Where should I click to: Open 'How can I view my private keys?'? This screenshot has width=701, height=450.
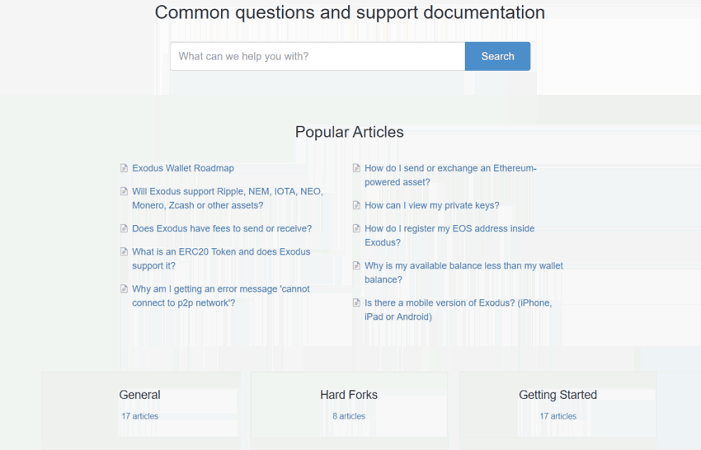[432, 205]
